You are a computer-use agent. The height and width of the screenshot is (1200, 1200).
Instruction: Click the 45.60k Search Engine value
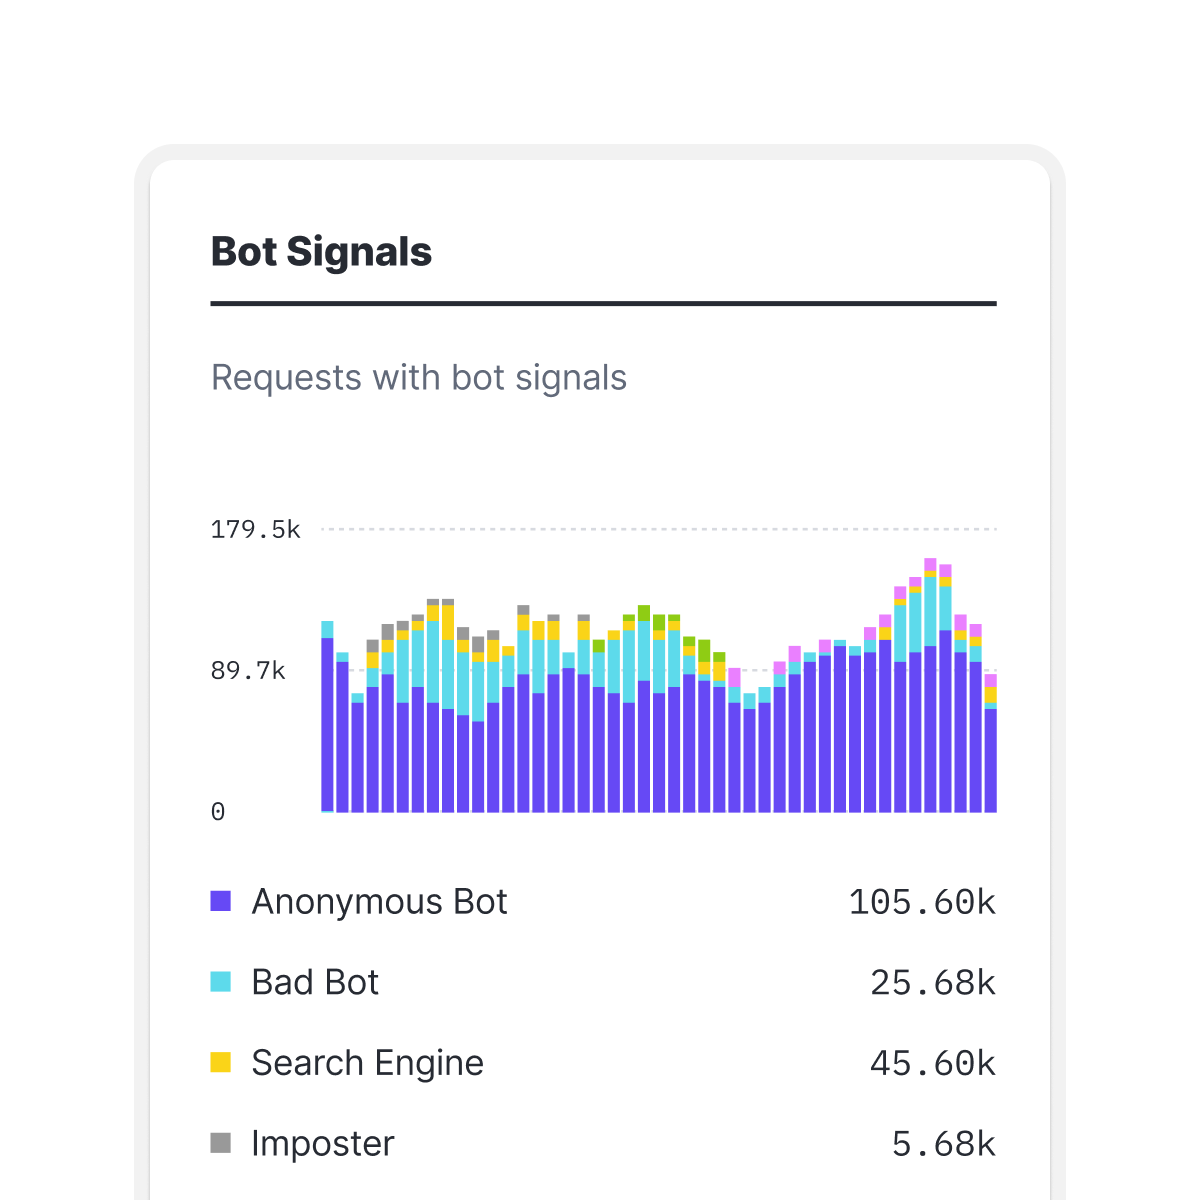[x=933, y=1063]
